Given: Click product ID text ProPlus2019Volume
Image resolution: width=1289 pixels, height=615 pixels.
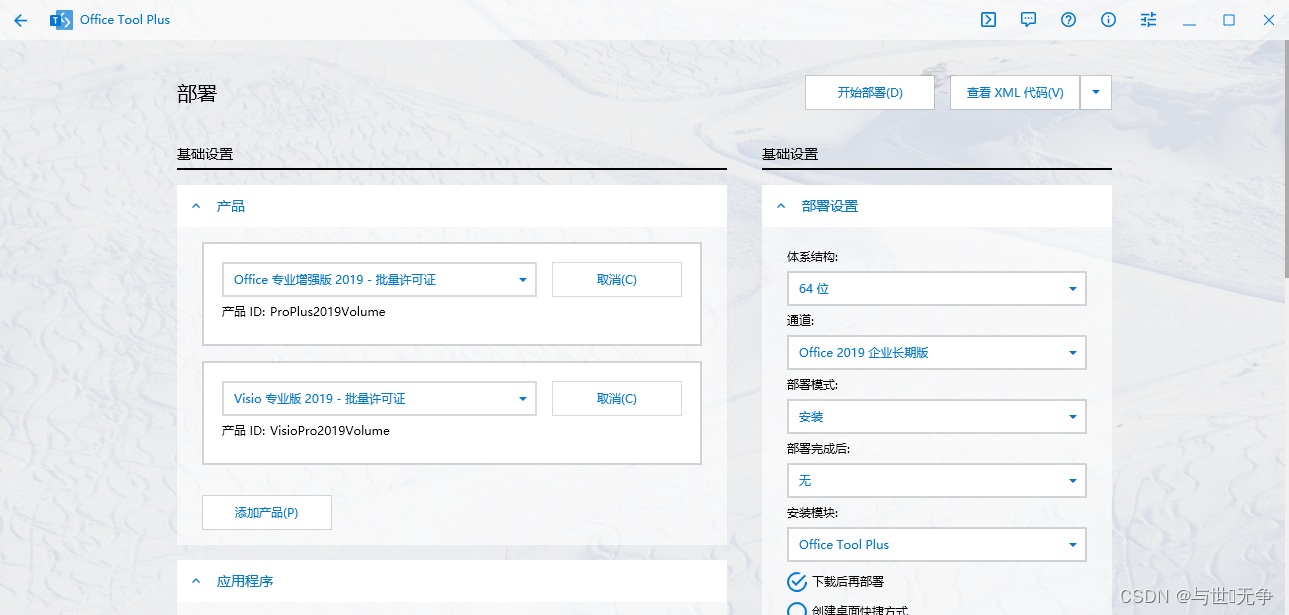Looking at the screenshot, I should click(x=328, y=312).
